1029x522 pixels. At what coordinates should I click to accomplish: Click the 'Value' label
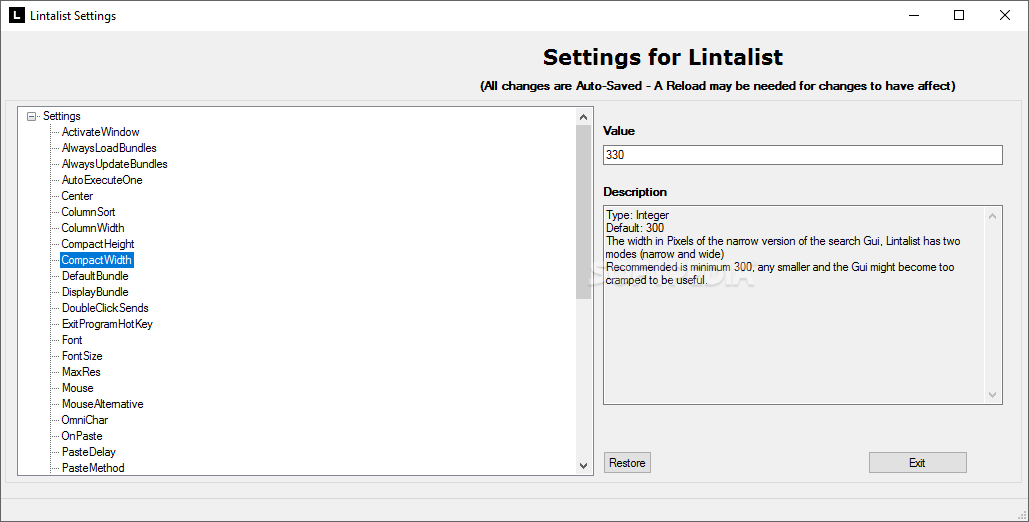[619, 131]
